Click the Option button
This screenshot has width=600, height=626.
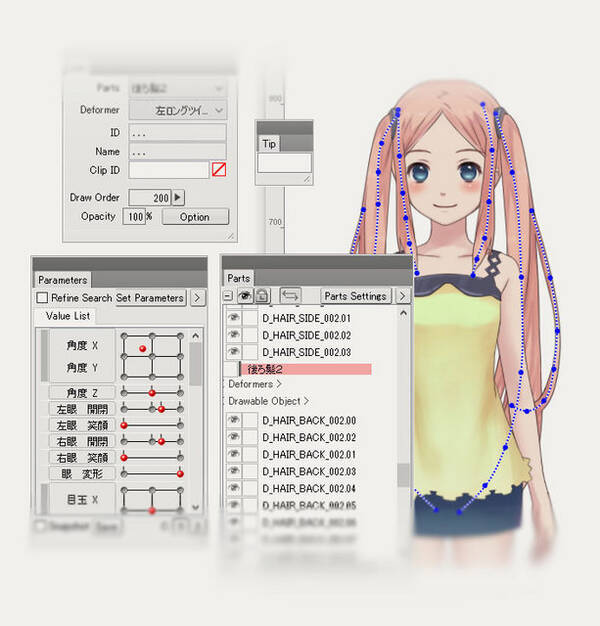(195, 217)
